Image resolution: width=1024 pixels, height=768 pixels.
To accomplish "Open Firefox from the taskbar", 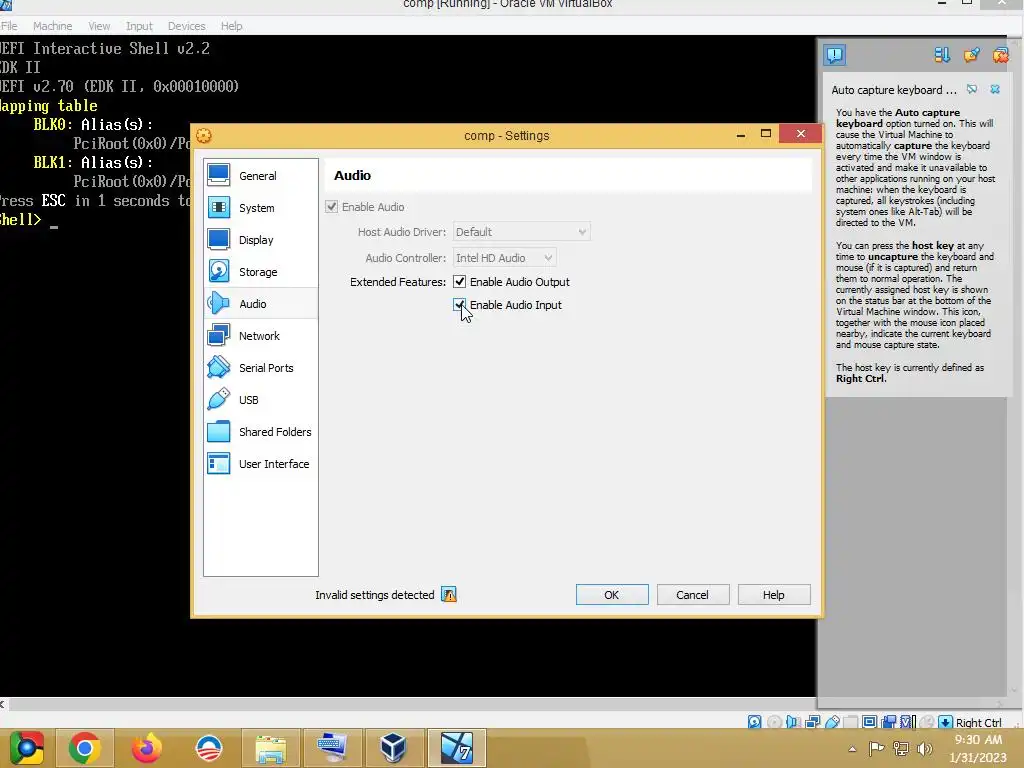I will [146, 748].
